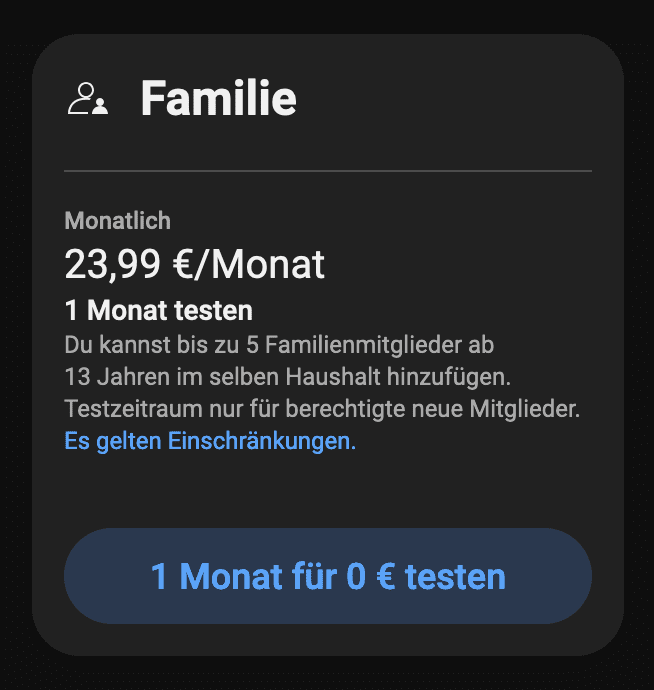Select the Monatlich billing label

click(x=118, y=220)
